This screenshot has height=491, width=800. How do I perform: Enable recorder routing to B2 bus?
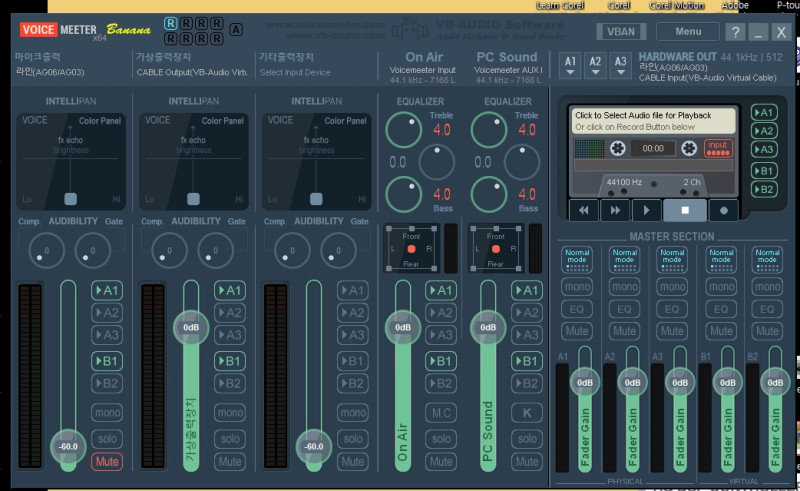[764, 189]
